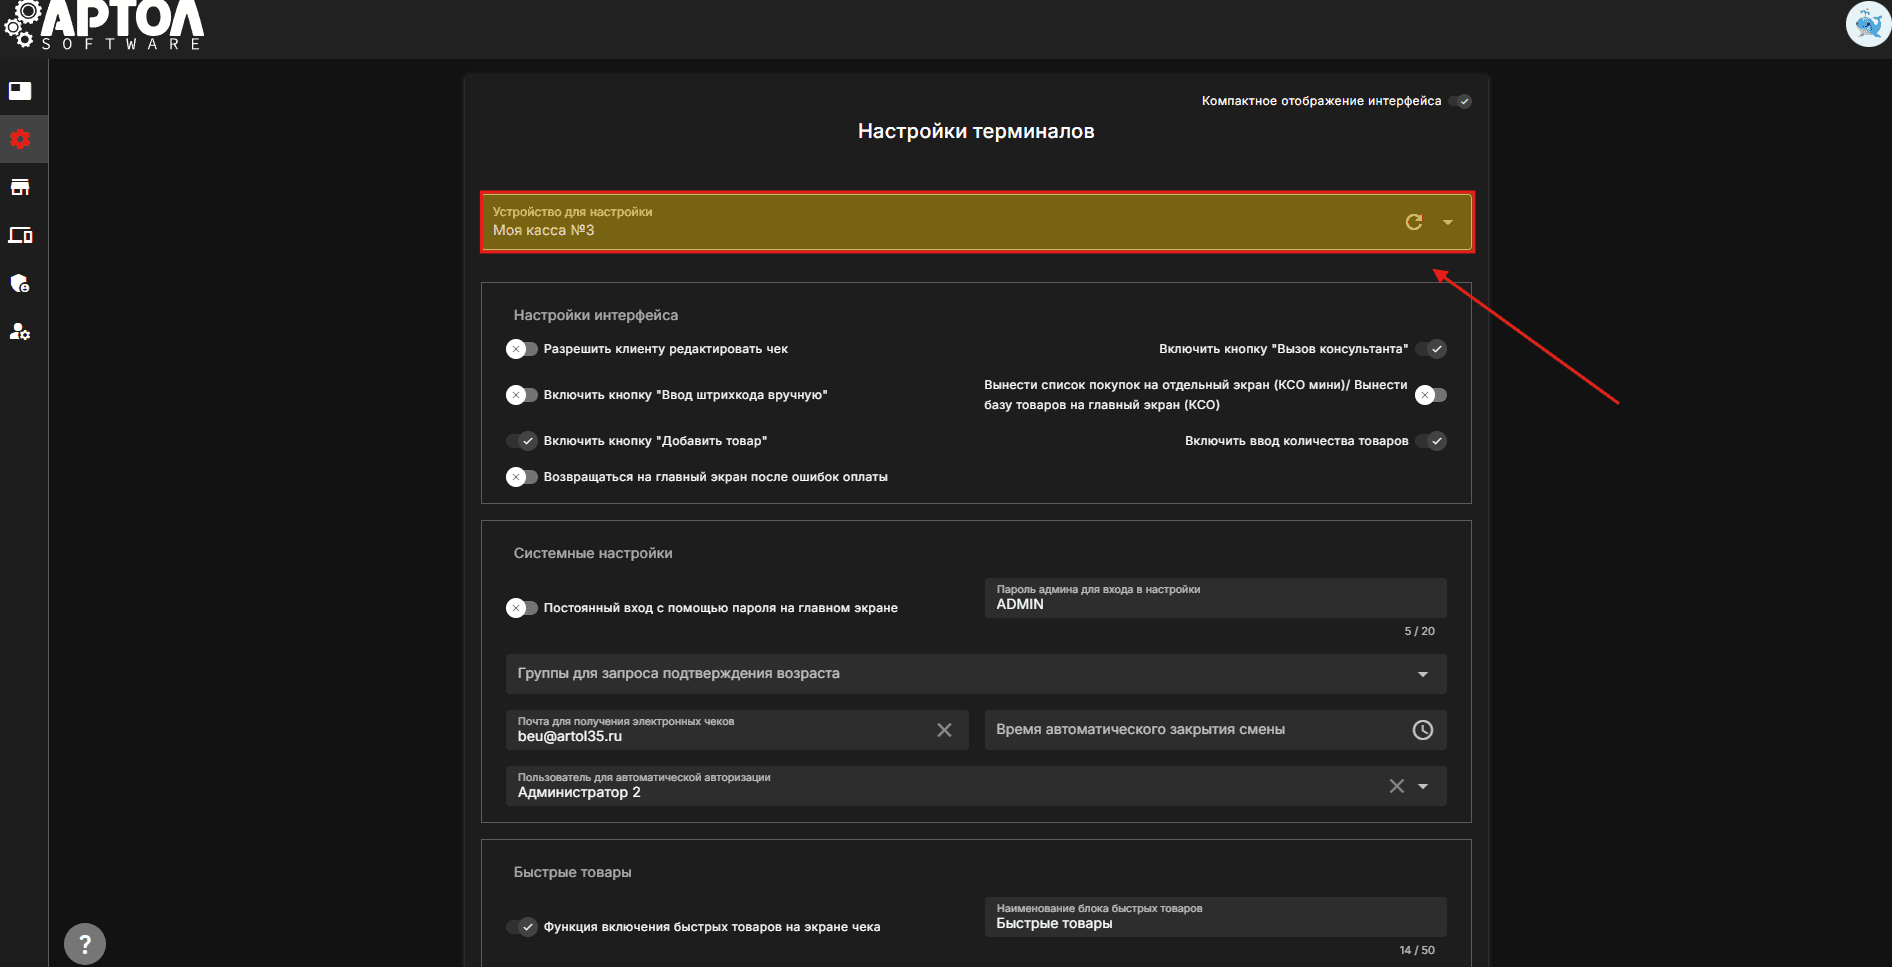Click the quick products block name field
The height and width of the screenshot is (967, 1892).
tap(1215, 917)
